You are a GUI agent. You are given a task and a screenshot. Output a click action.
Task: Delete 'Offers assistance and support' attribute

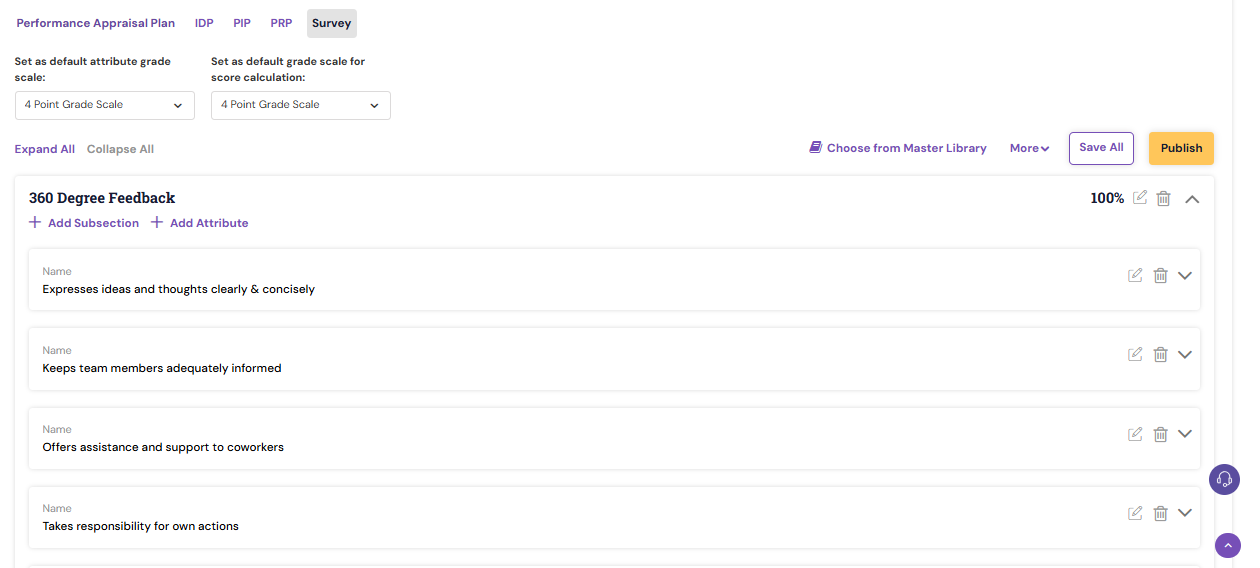1161,434
